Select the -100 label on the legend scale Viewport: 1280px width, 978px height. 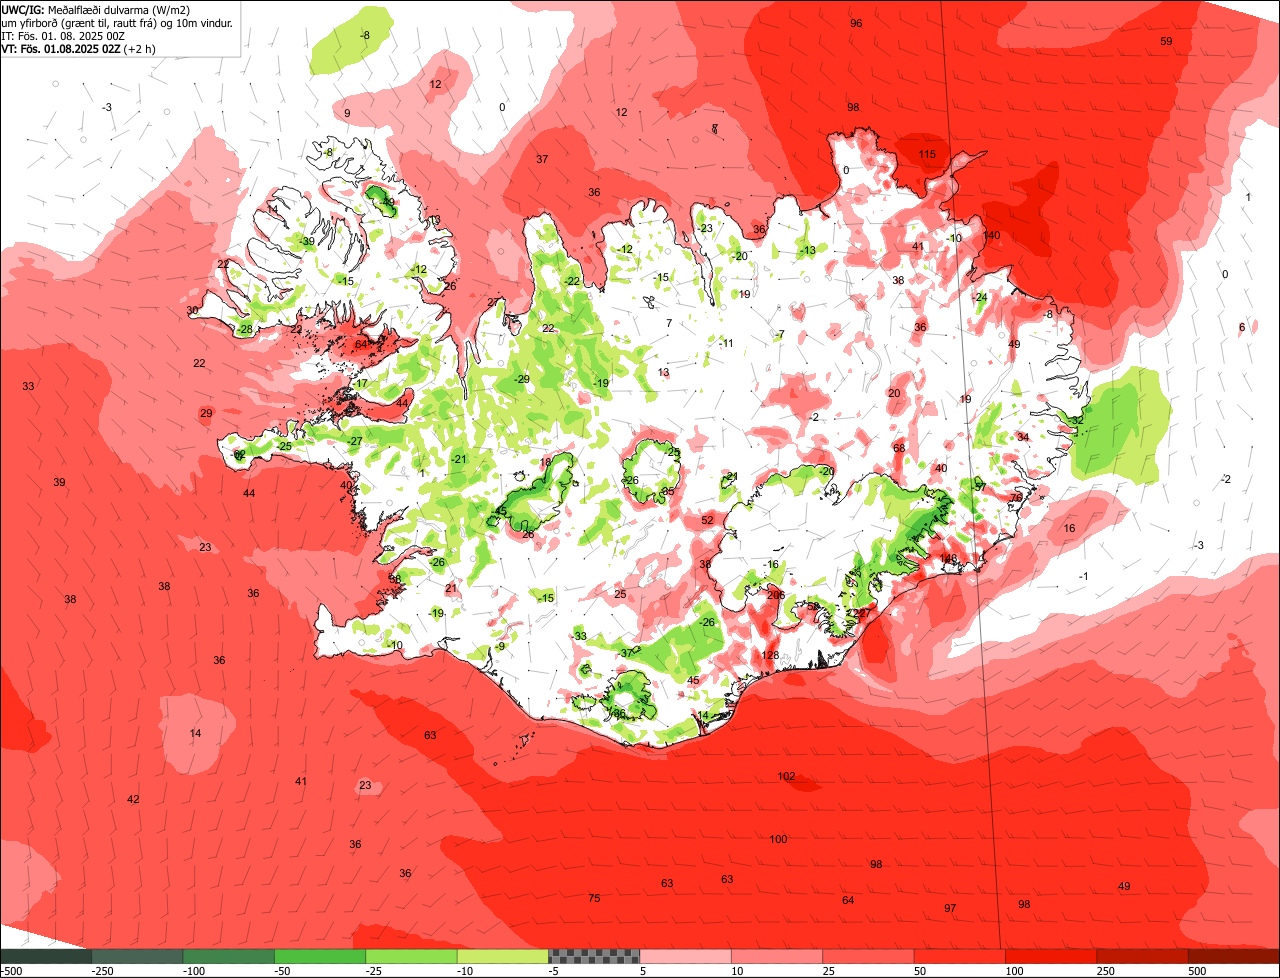(193, 971)
